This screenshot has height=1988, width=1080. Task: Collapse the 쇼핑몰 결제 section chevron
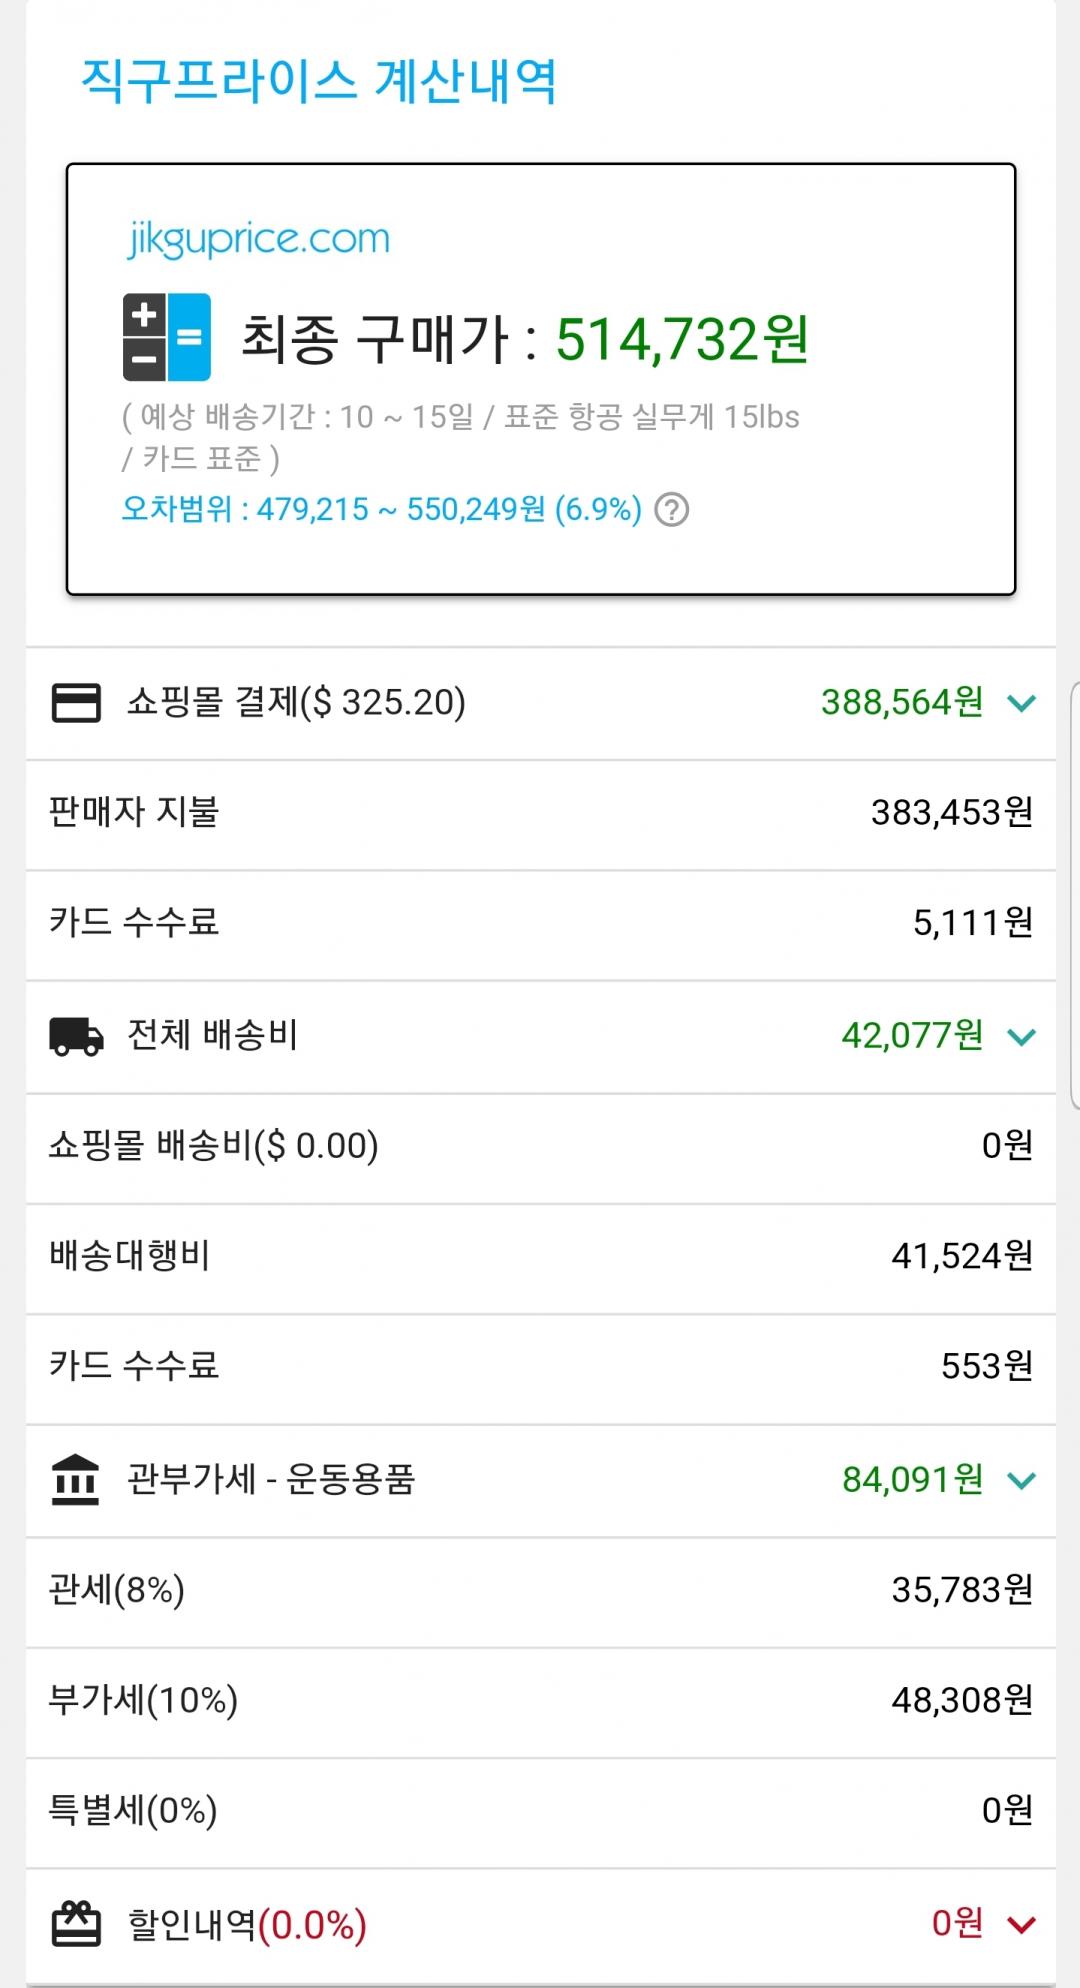point(1021,703)
